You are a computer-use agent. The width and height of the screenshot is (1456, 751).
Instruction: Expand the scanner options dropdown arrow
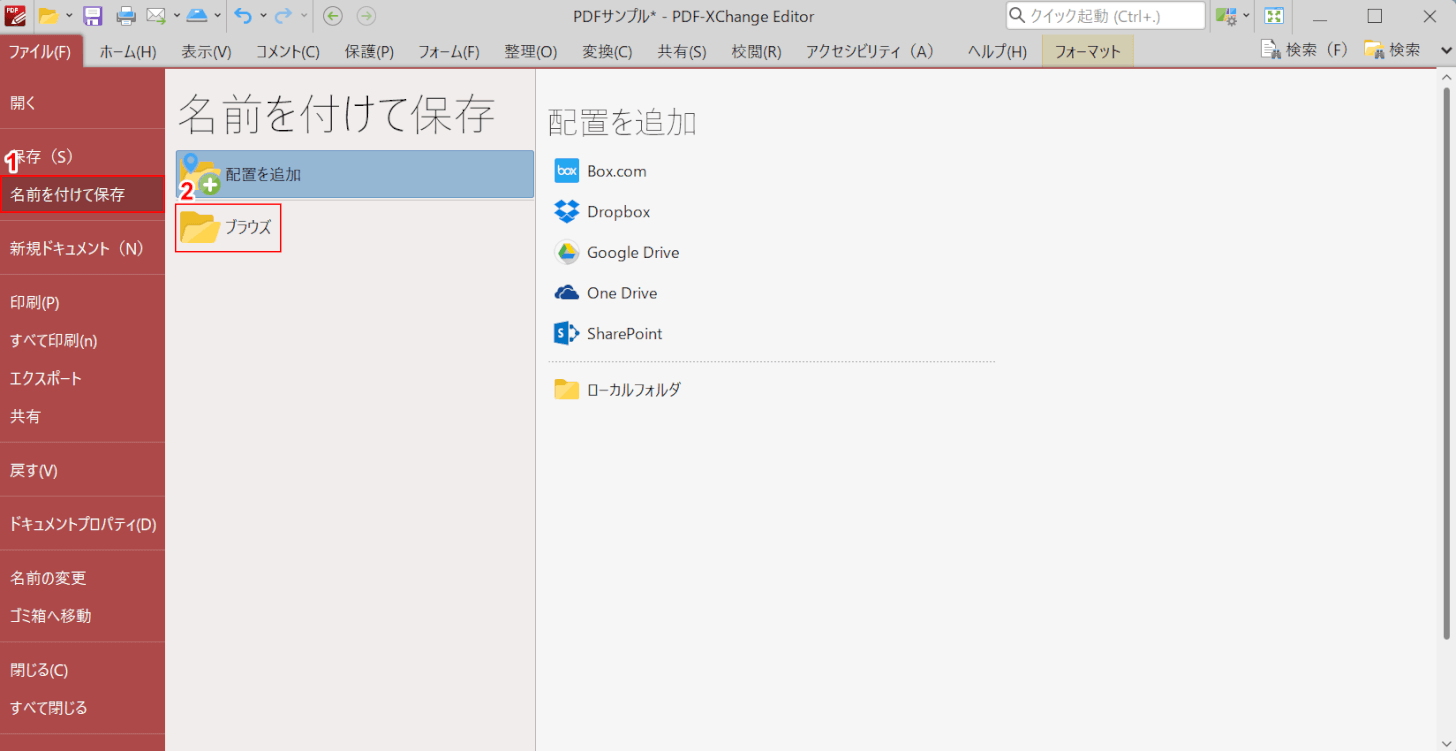(216, 16)
